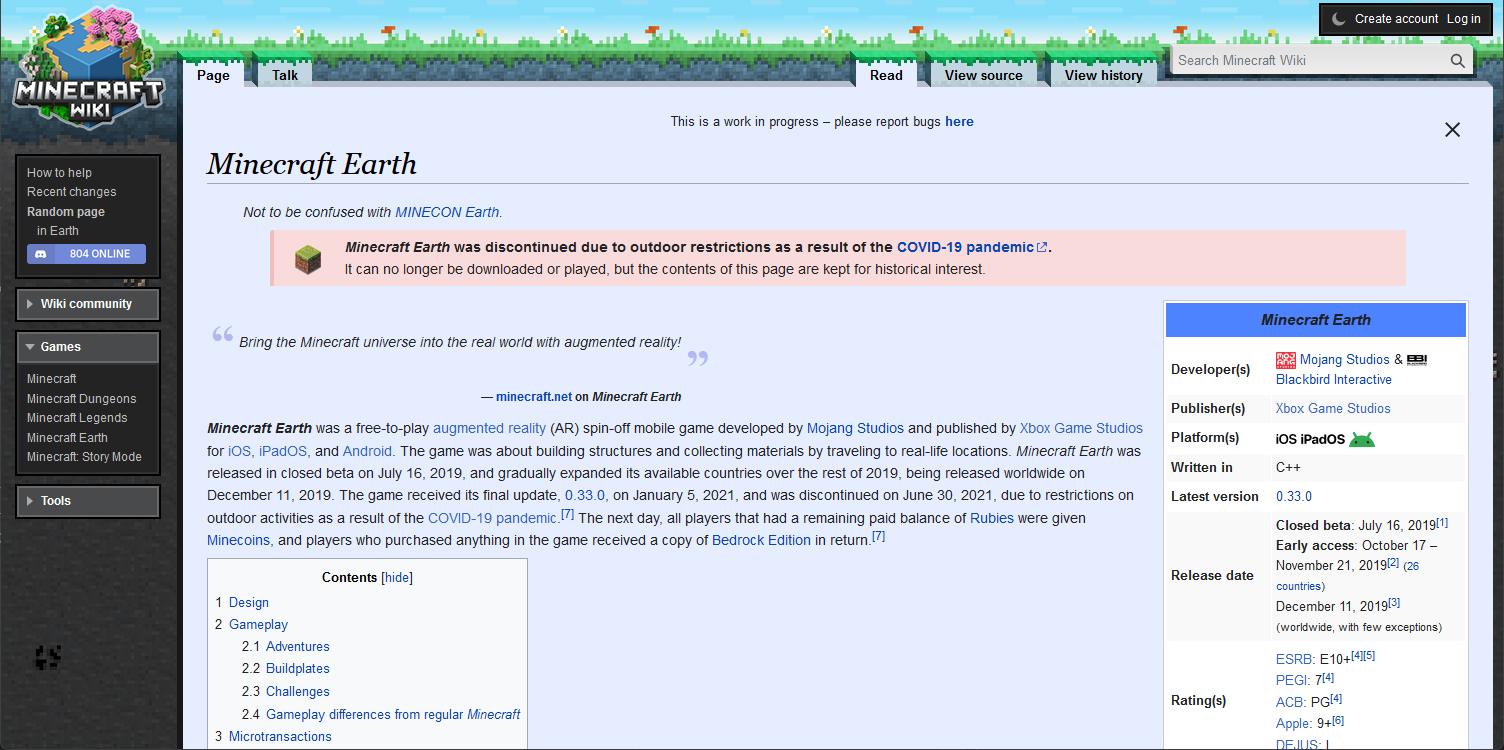
Task: Open the MINECON Earth link
Action: click(x=447, y=212)
